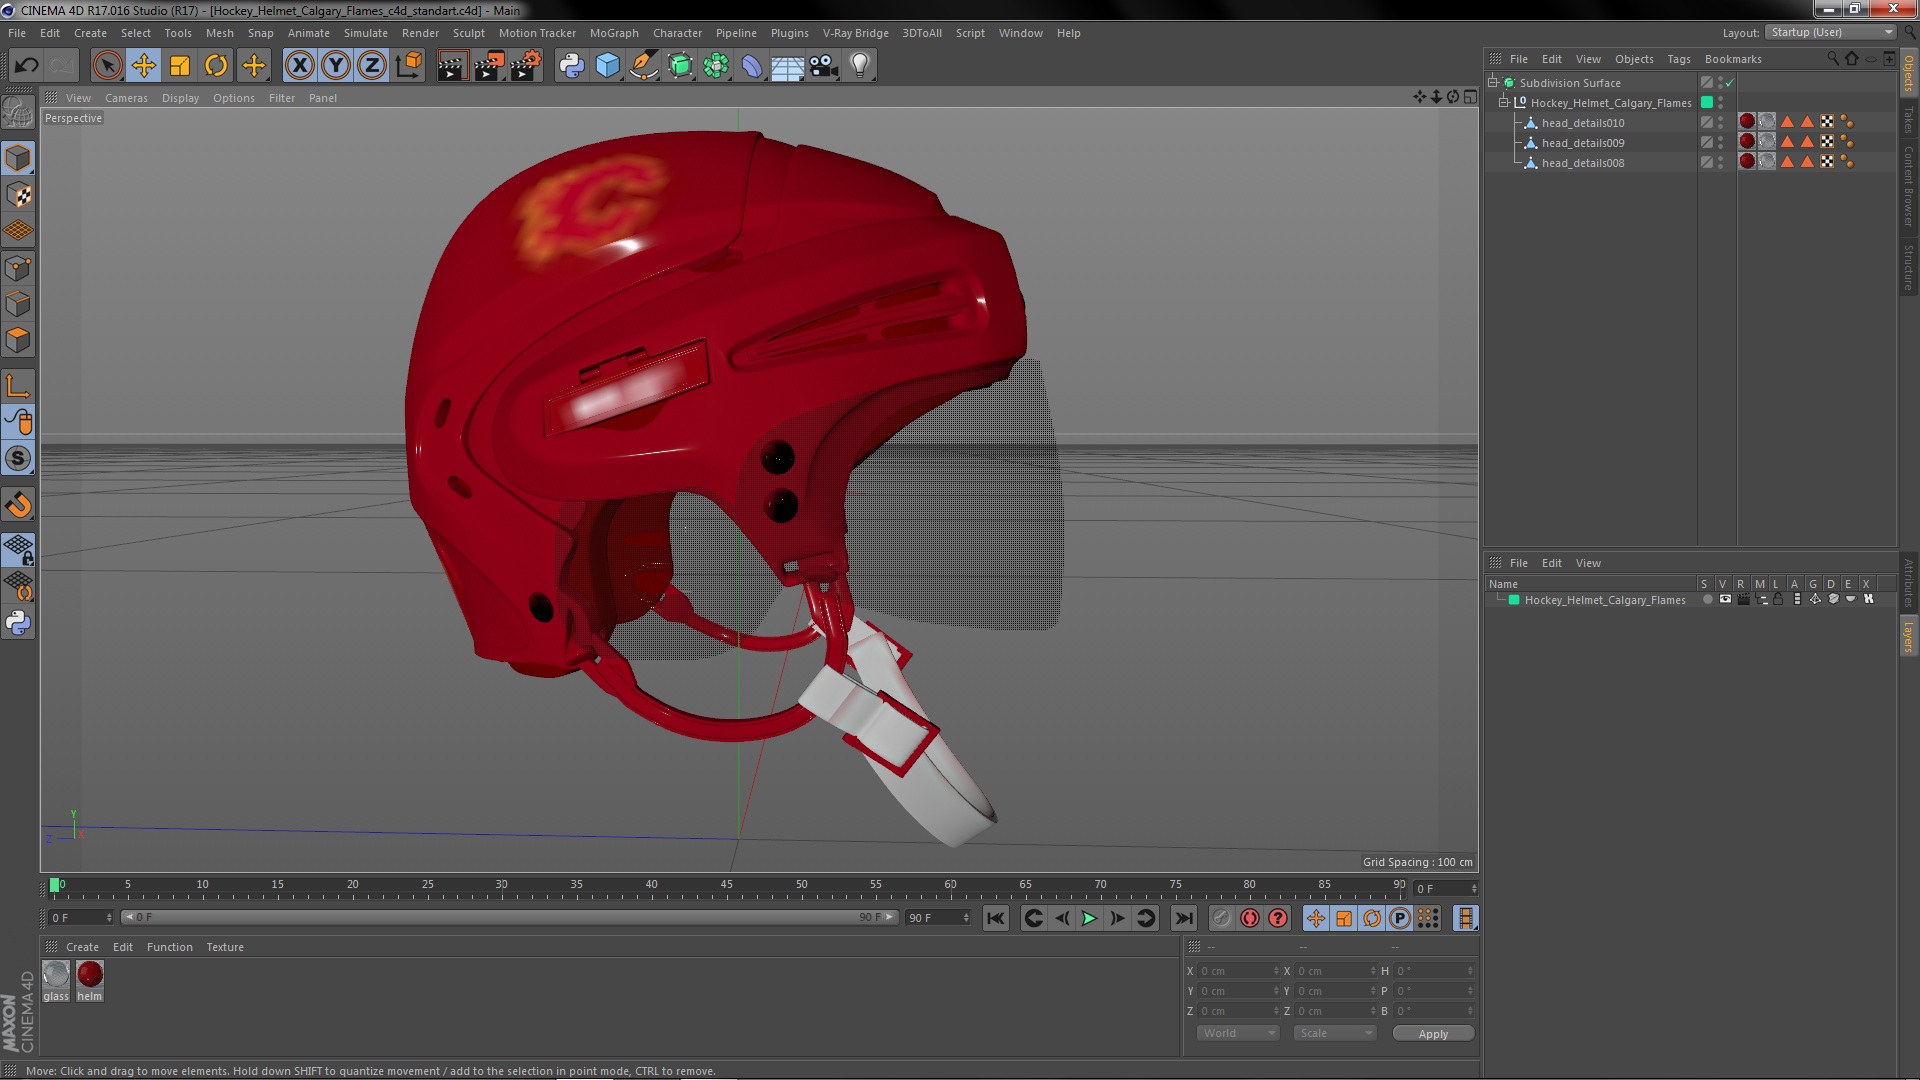Collapse the Subdivision Surface tree node
The image size is (1920, 1080).
1493,82
